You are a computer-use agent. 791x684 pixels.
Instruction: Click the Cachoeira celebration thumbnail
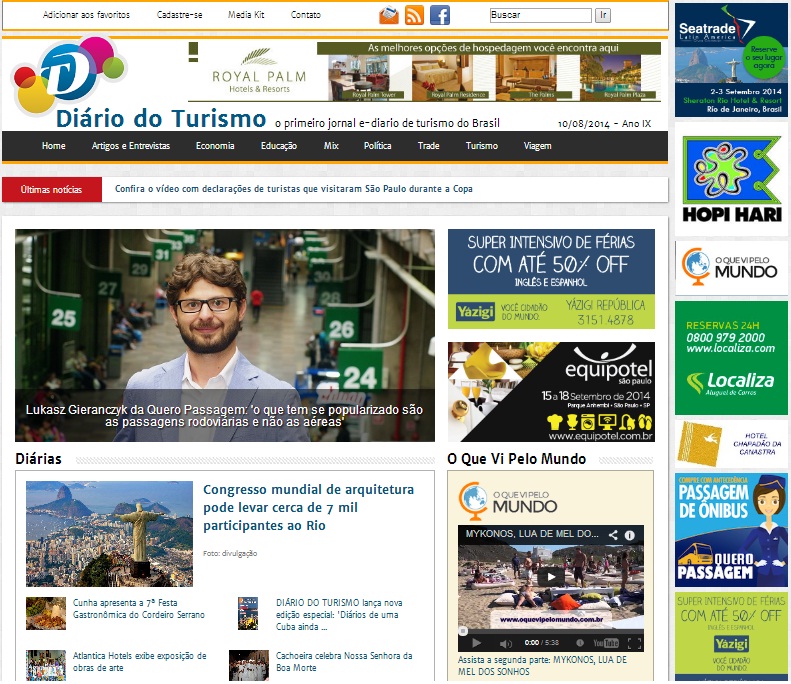(249, 665)
